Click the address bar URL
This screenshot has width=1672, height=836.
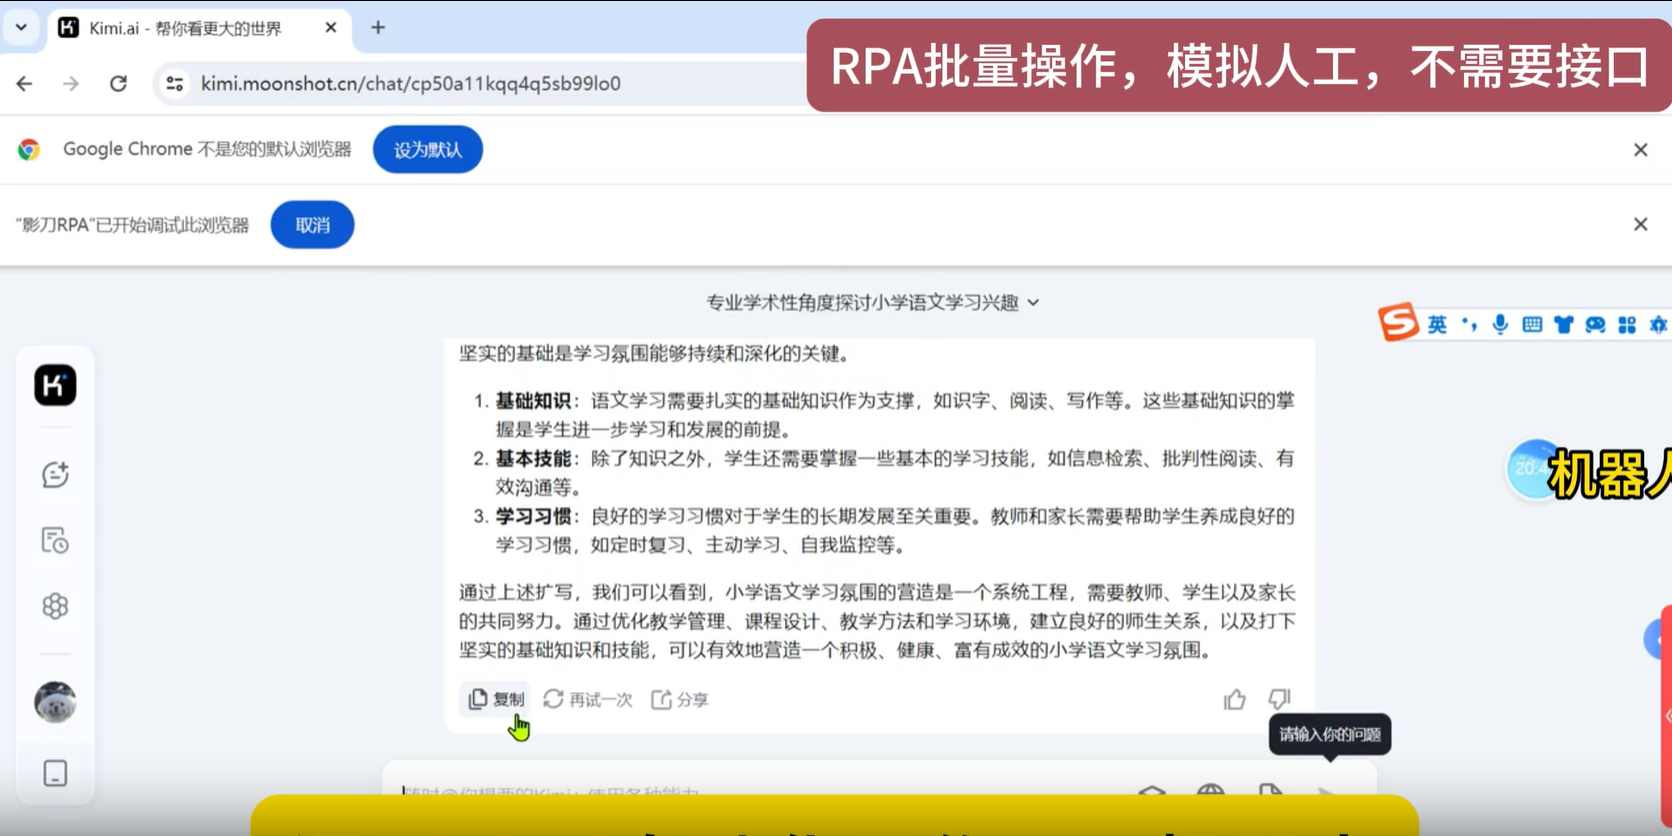click(x=410, y=84)
